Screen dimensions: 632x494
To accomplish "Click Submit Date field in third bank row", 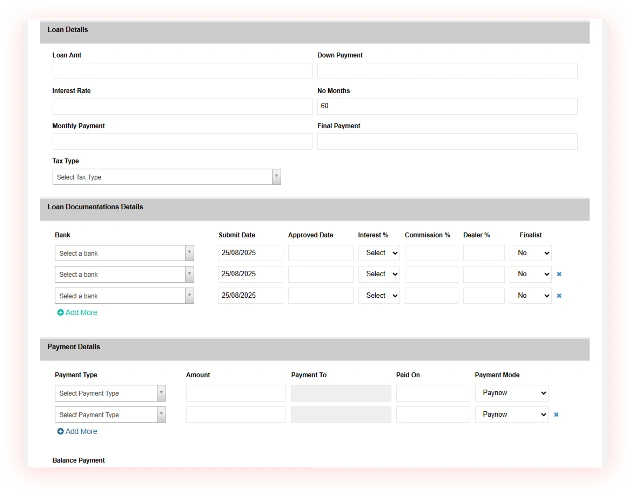I will [251, 296].
